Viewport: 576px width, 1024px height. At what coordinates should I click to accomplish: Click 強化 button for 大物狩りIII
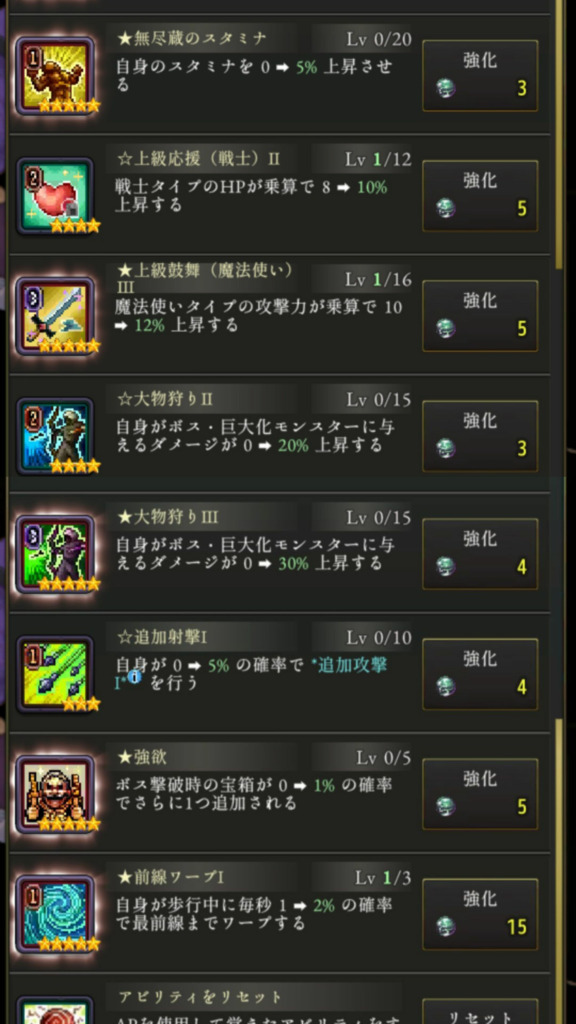coord(480,554)
